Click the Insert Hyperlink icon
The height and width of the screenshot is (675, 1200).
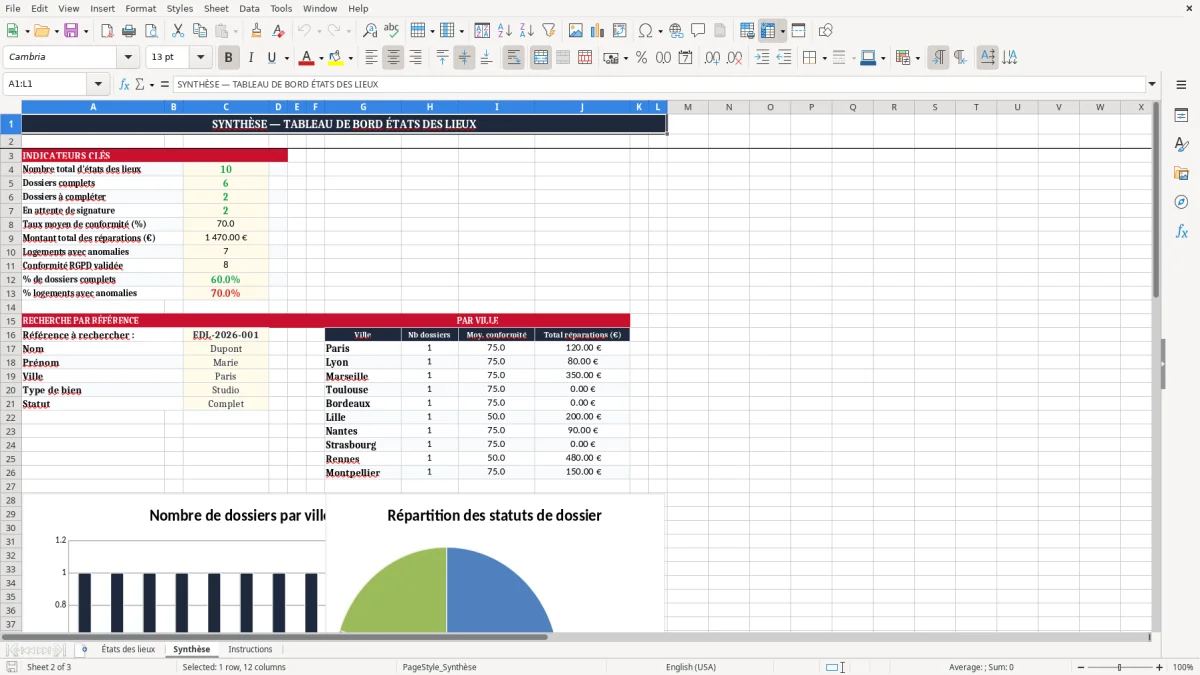coord(676,31)
